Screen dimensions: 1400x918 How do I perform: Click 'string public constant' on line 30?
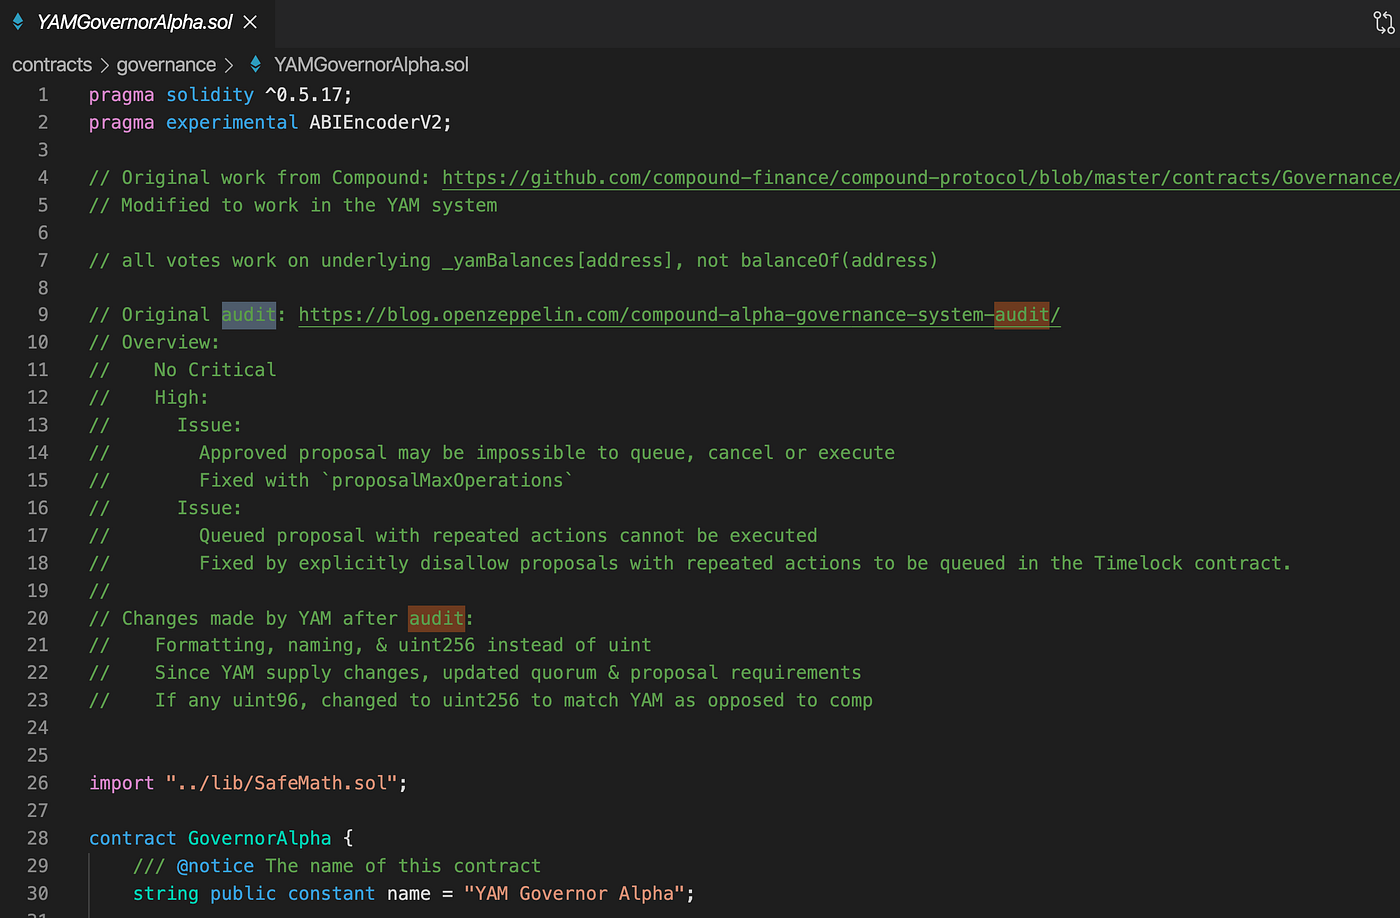point(254,894)
